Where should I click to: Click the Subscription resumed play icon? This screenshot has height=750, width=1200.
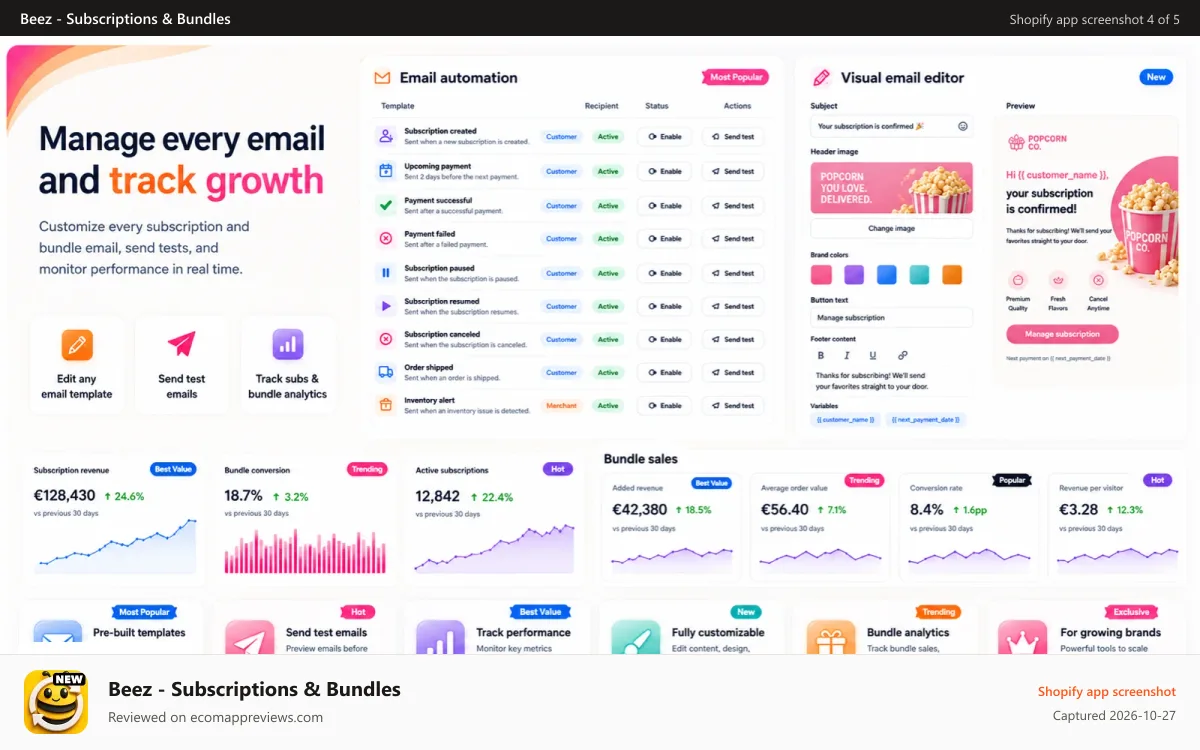click(385, 306)
